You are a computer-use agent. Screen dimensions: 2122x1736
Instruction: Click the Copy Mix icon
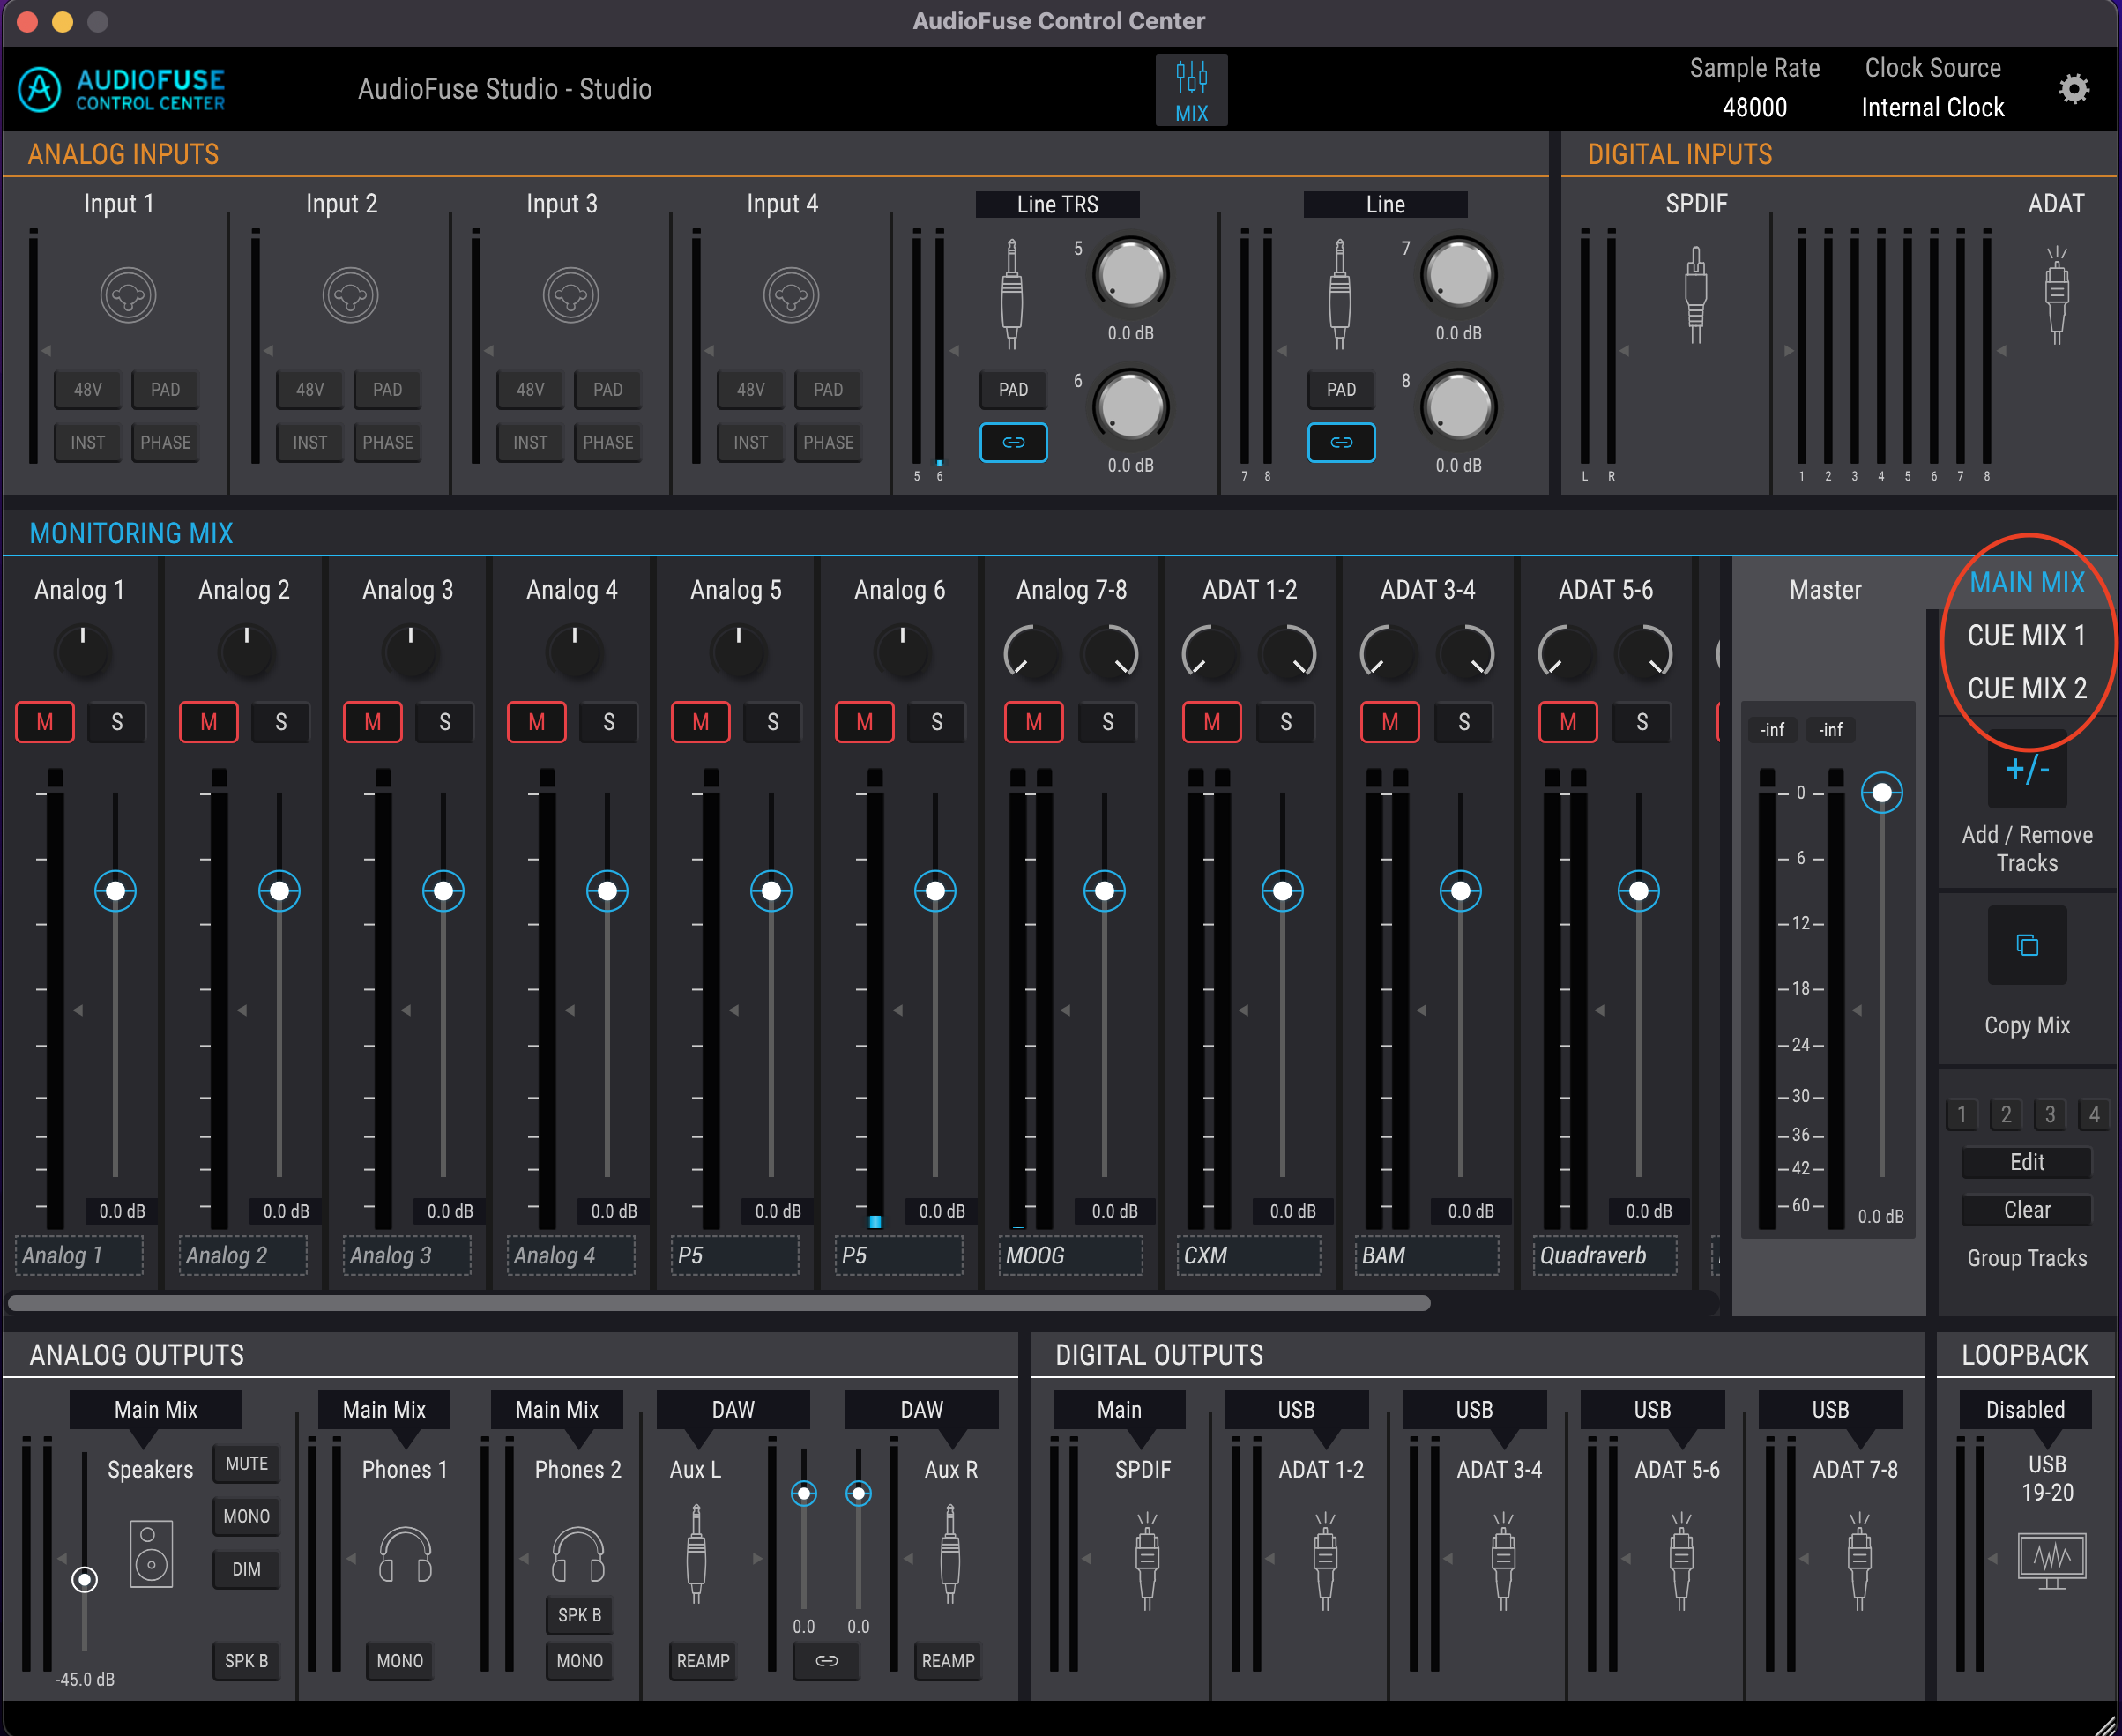coord(2026,945)
